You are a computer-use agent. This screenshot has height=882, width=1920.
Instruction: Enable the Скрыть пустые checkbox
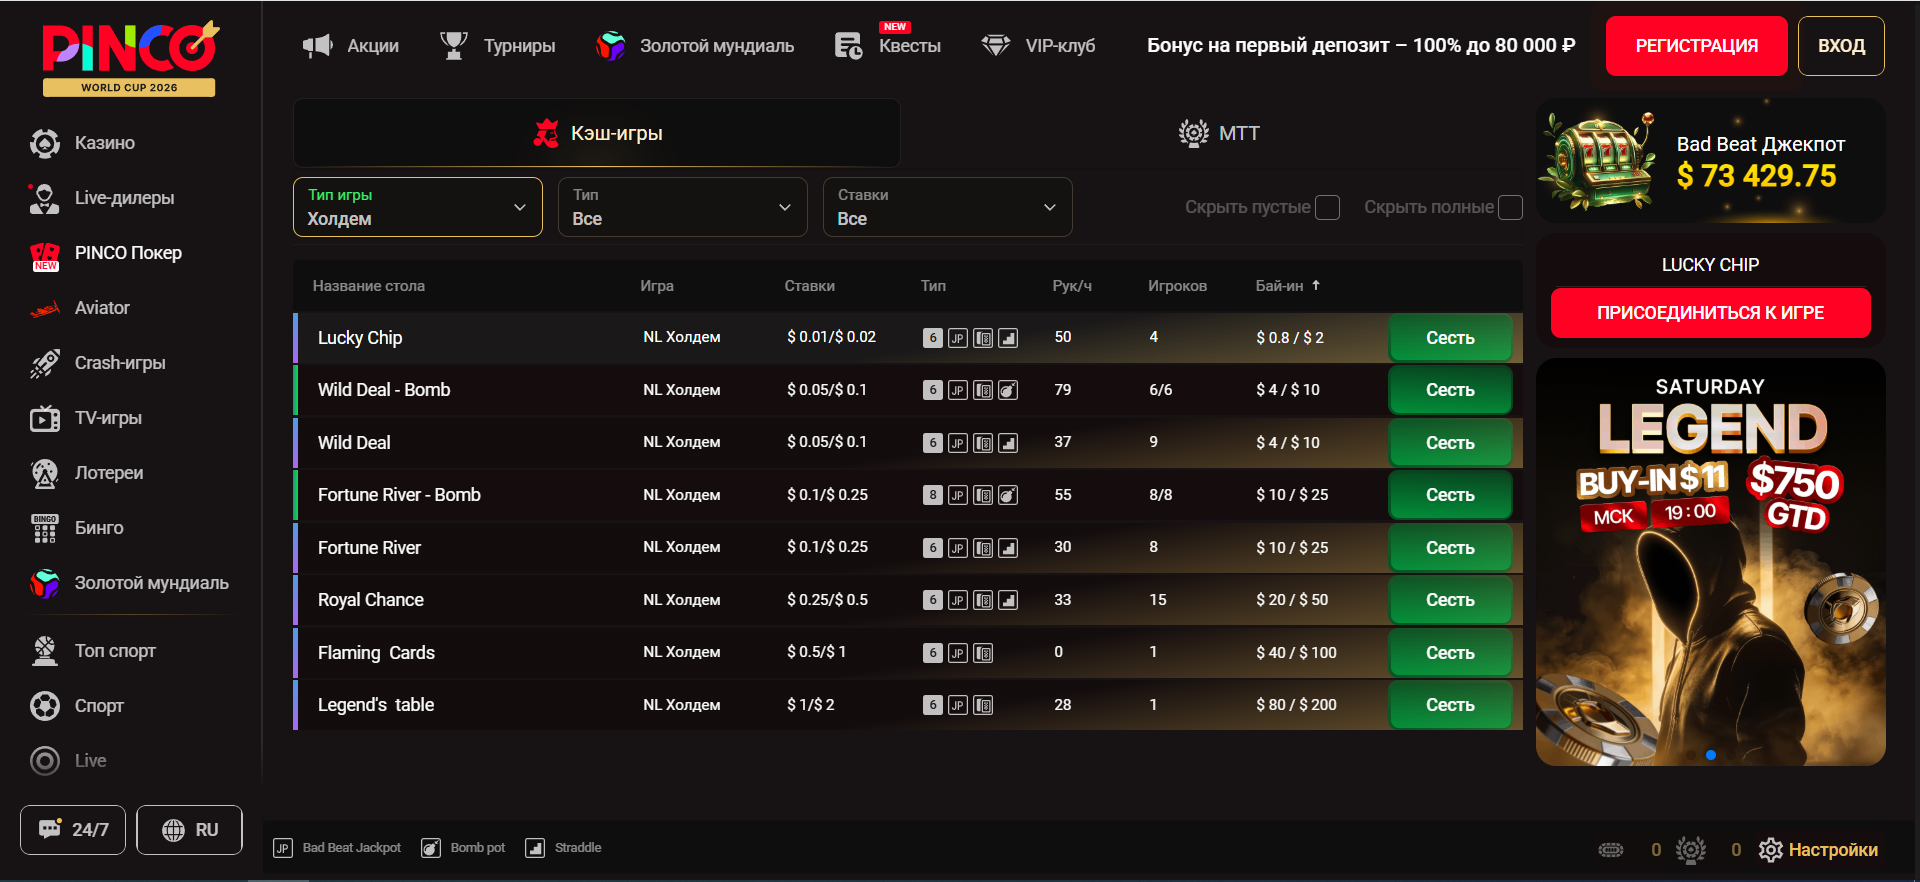click(x=1328, y=207)
